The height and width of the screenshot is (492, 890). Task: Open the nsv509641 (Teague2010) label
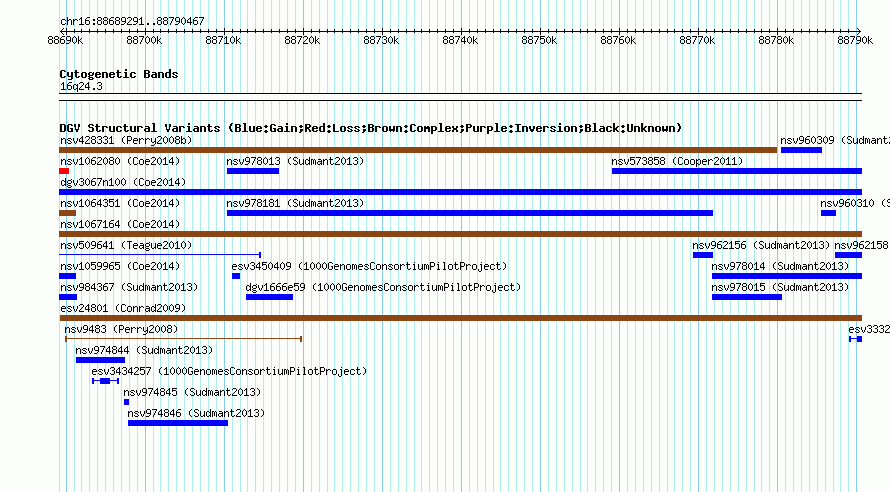[126, 245]
